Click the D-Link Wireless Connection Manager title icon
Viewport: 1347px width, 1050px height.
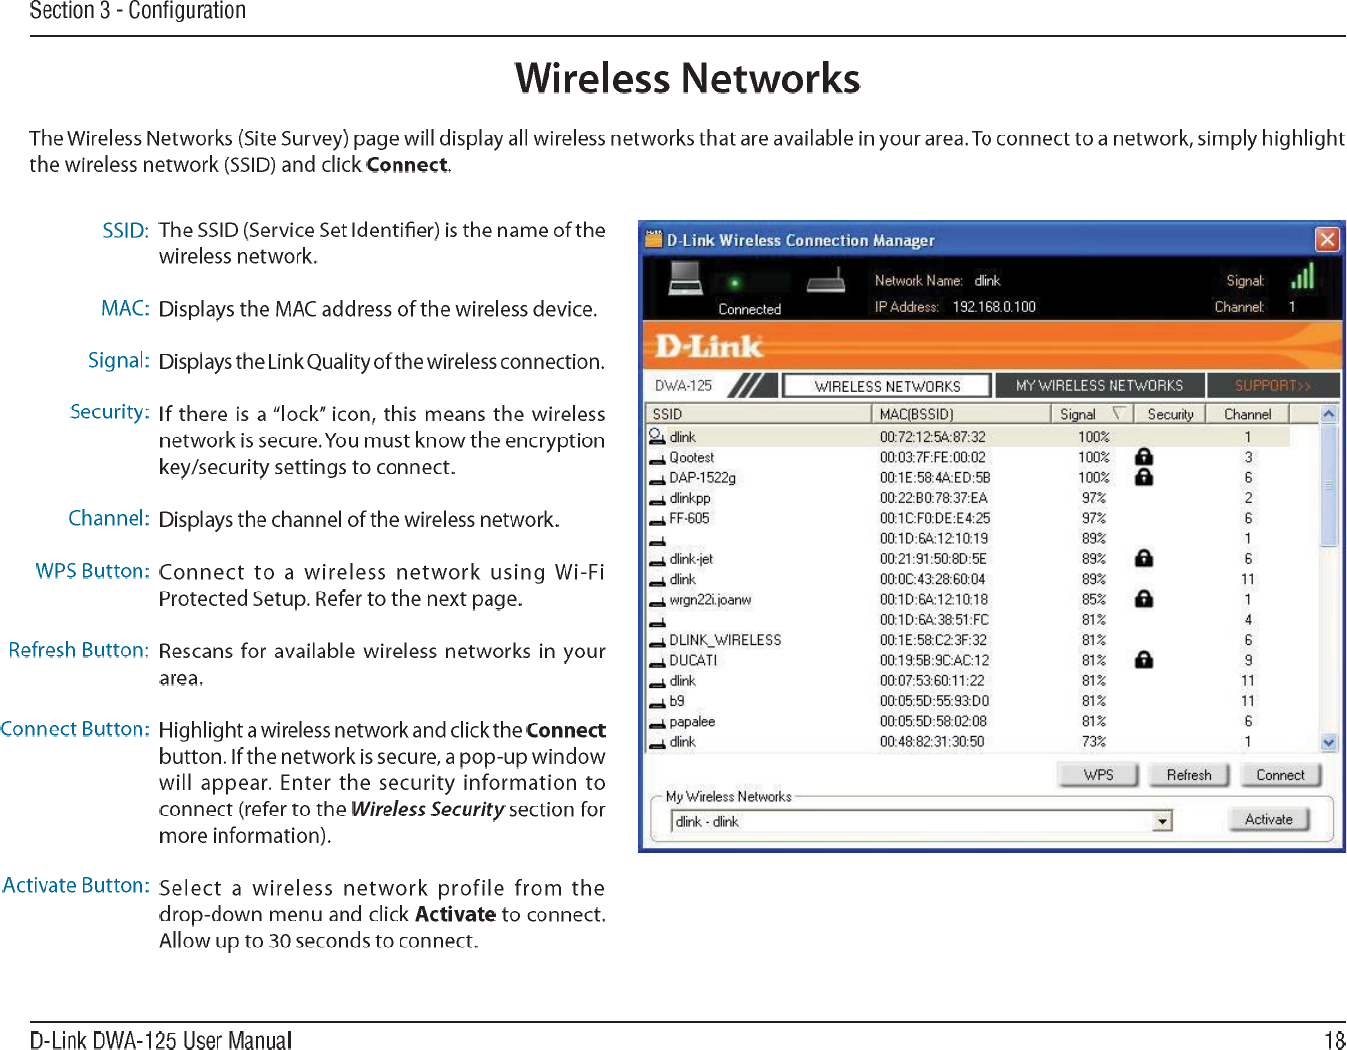coord(654,239)
